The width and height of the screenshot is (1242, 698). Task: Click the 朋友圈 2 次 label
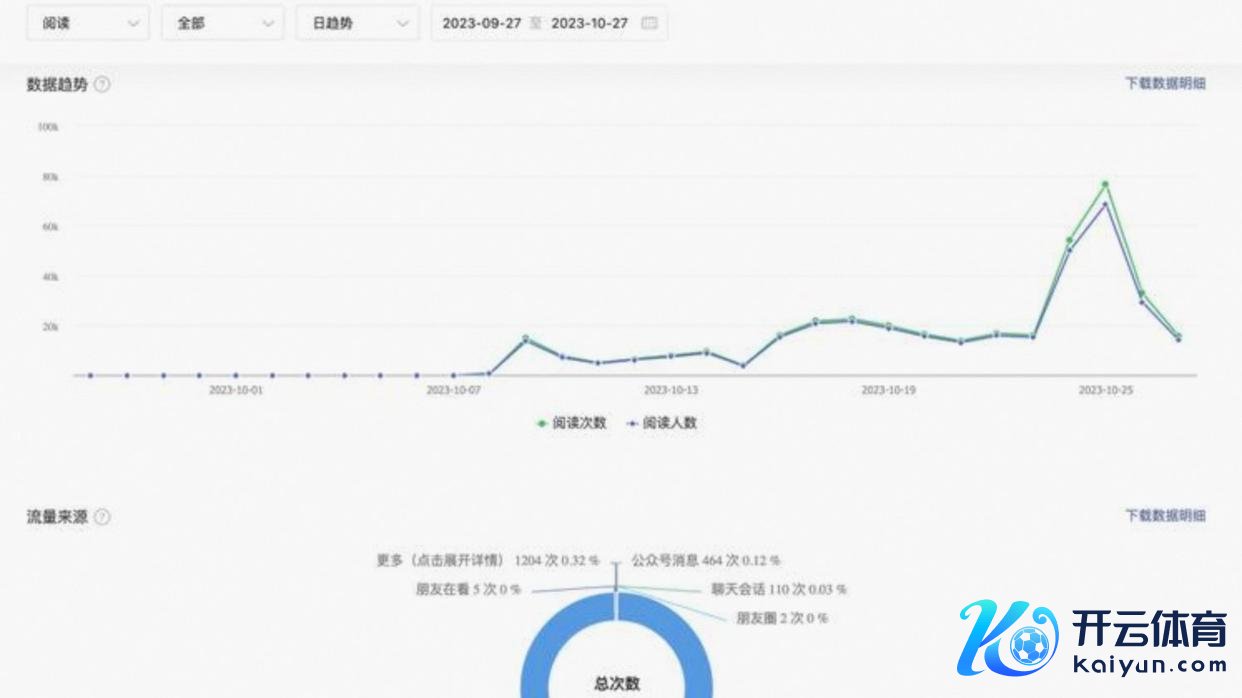click(782, 619)
